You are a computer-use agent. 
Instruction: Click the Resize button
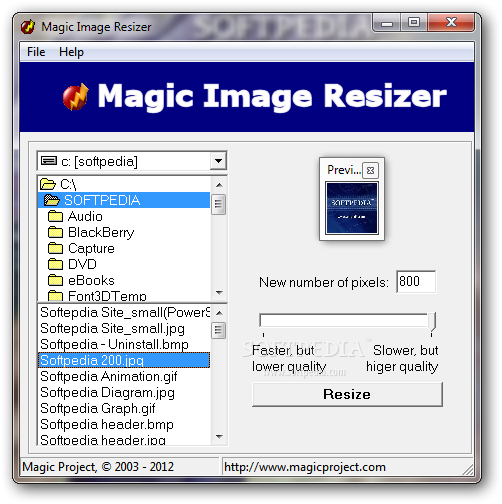347,394
